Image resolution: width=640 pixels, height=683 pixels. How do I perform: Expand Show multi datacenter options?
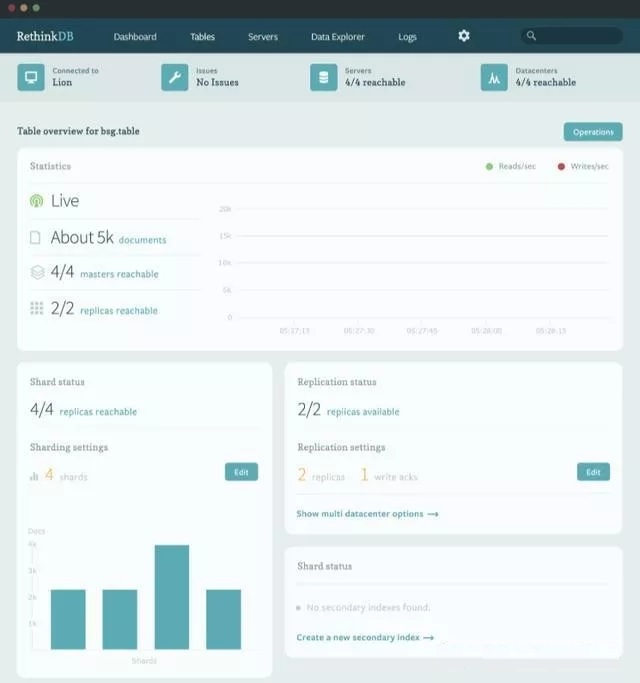click(x=367, y=514)
